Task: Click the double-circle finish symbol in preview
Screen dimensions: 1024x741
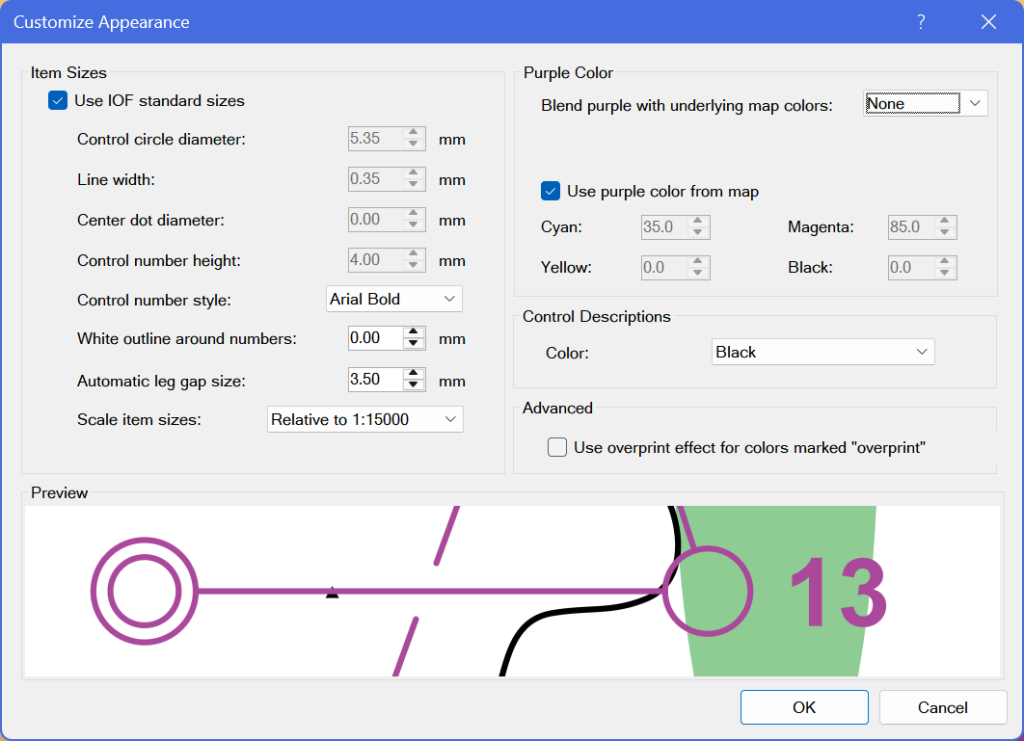Action: pos(142,592)
